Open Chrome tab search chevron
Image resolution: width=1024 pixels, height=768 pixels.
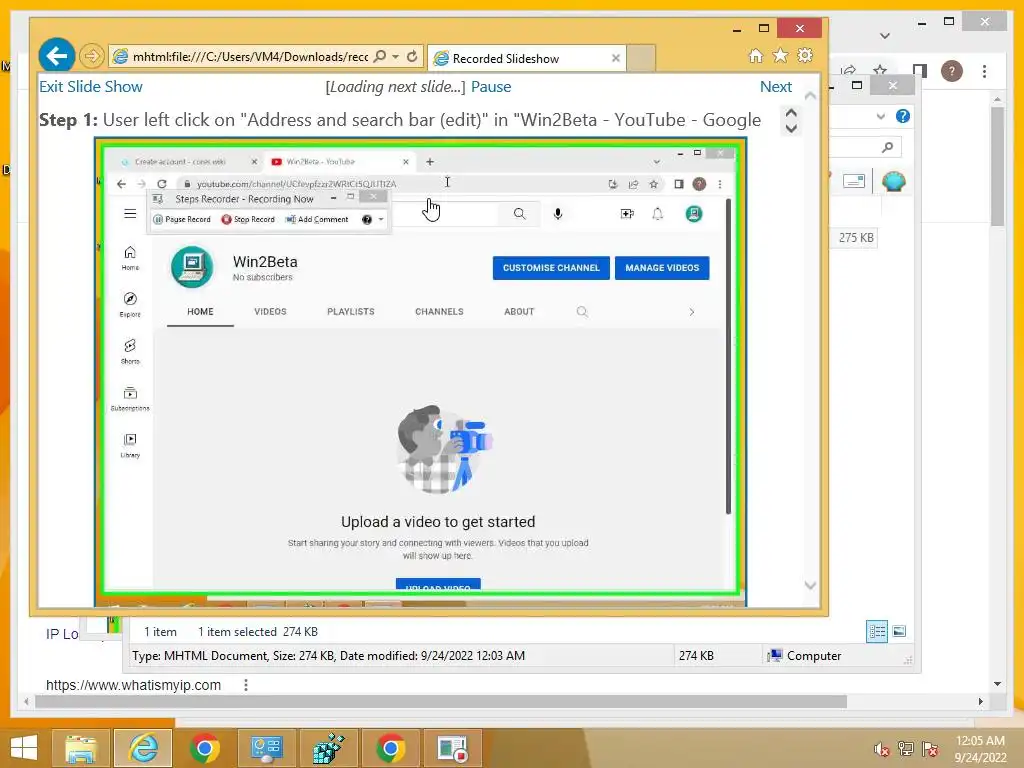885,36
